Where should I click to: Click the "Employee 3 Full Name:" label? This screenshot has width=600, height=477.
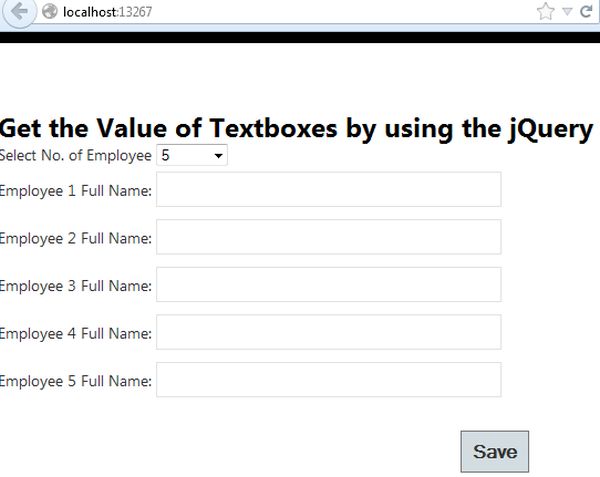point(76,287)
